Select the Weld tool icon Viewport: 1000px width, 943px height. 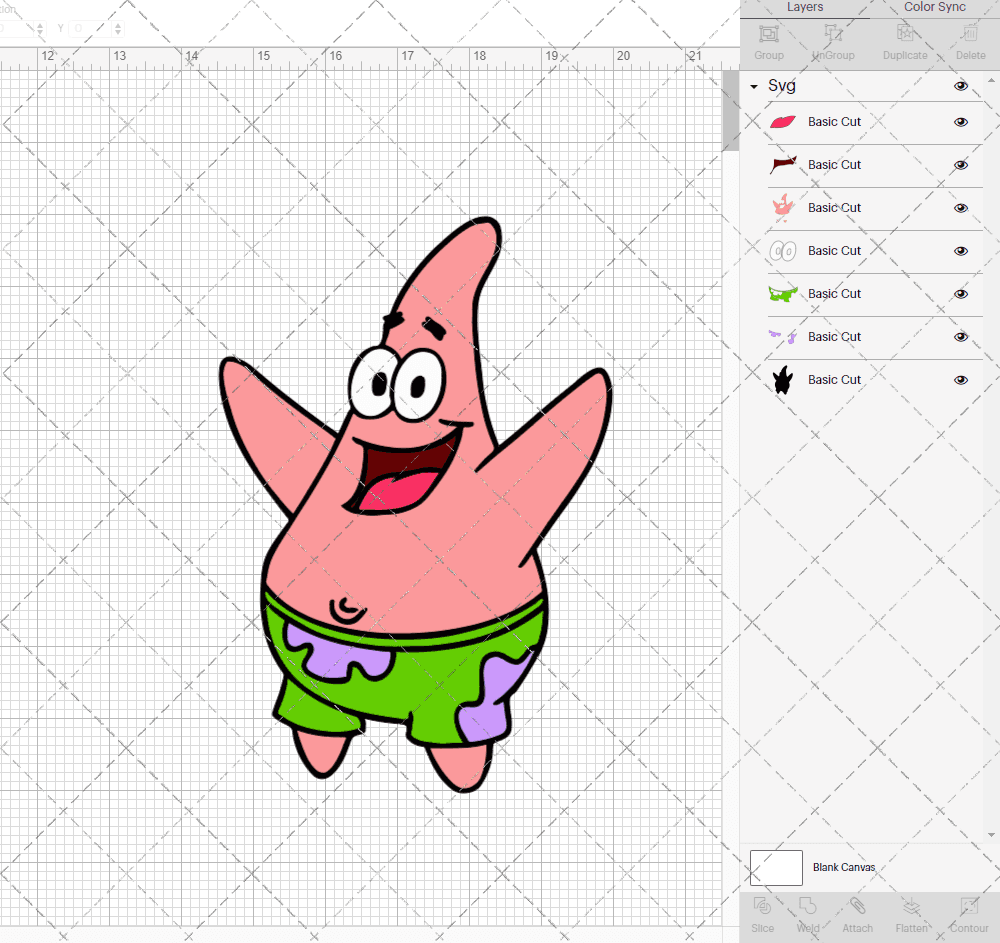[807, 906]
